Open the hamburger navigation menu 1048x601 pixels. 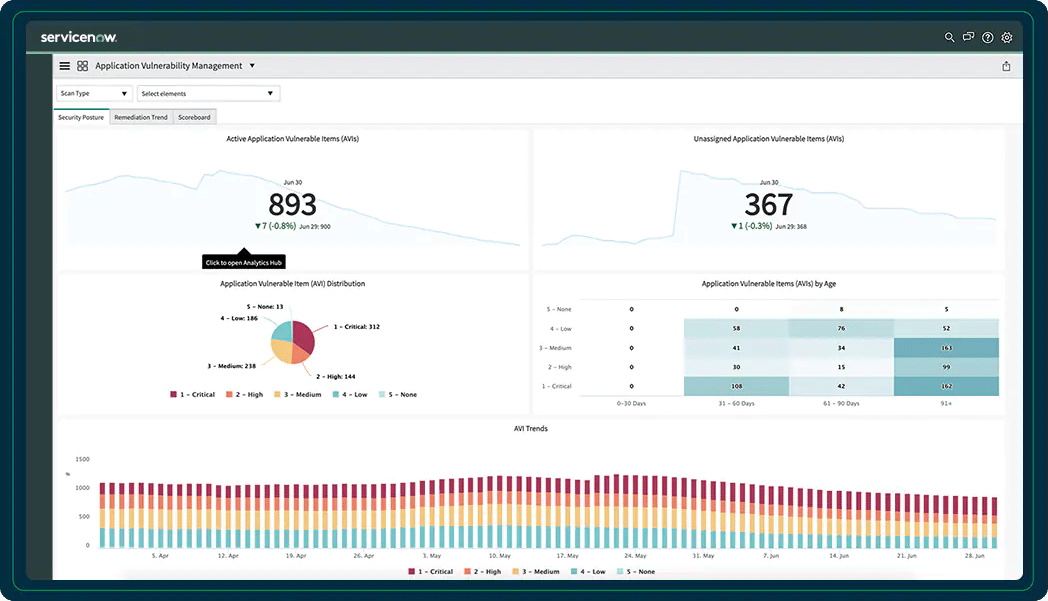tap(64, 65)
